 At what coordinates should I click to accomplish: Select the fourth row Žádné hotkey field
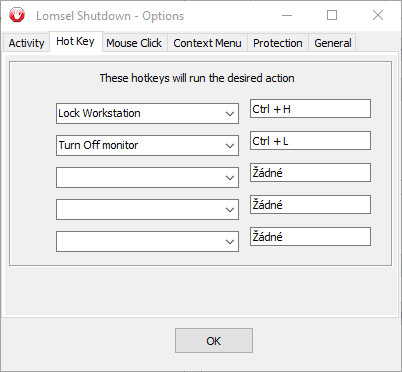point(310,204)
